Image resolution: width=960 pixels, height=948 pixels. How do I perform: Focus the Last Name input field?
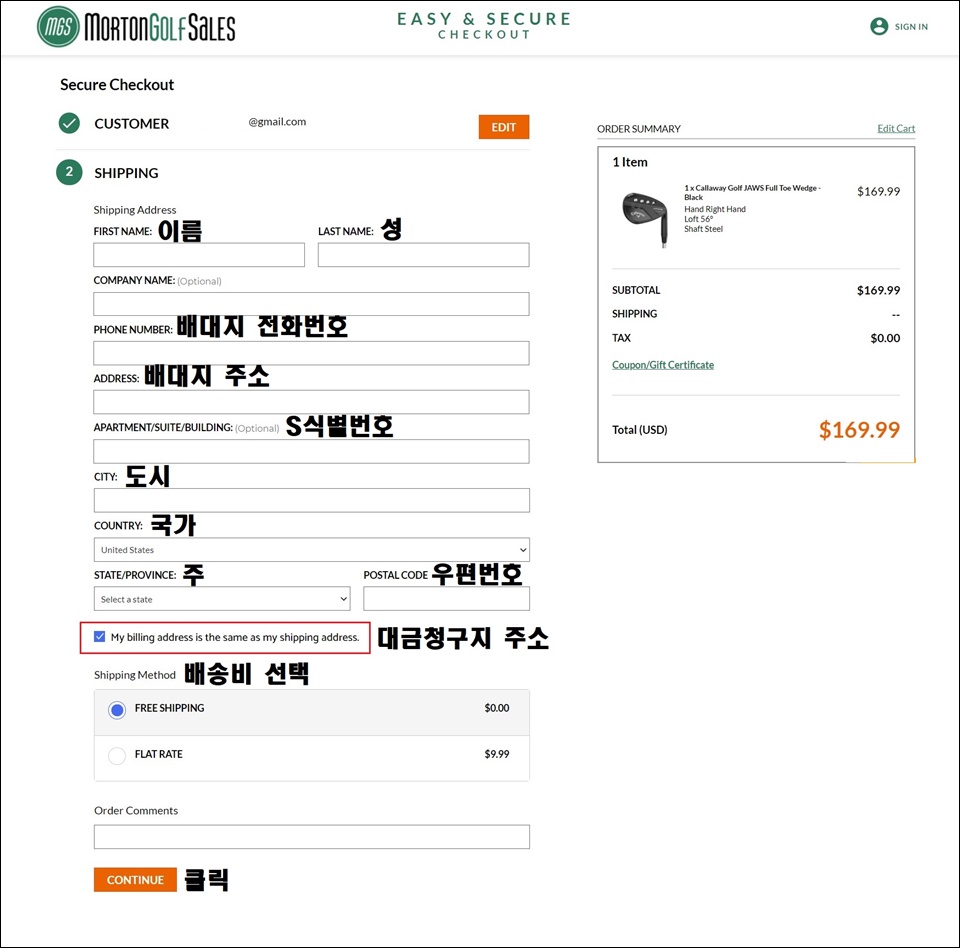[424, 255]
